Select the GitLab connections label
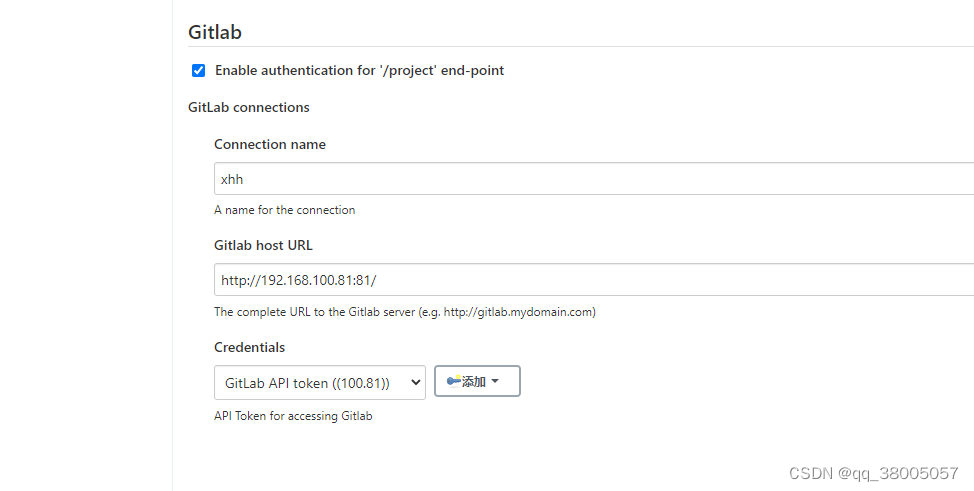 tap(249, 107)
